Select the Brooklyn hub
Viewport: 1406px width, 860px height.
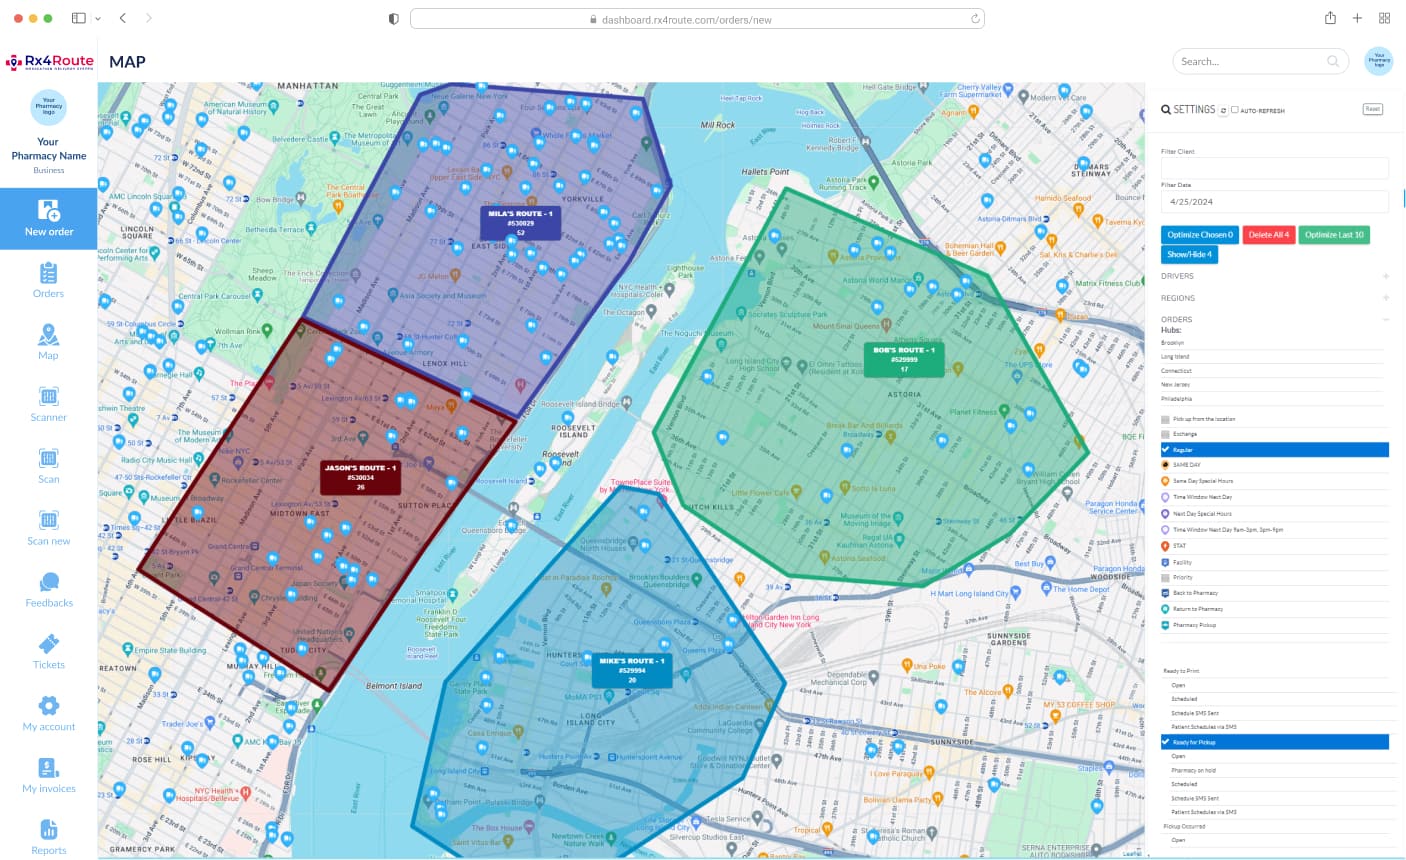tap(1172, 343)
